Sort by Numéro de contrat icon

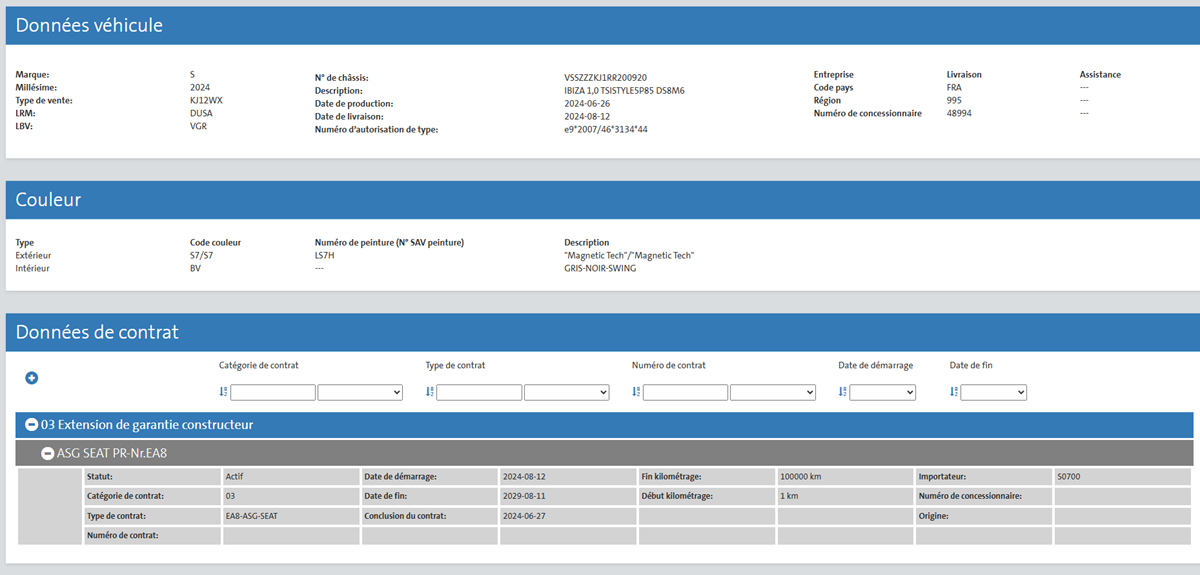tap(637, 392)
